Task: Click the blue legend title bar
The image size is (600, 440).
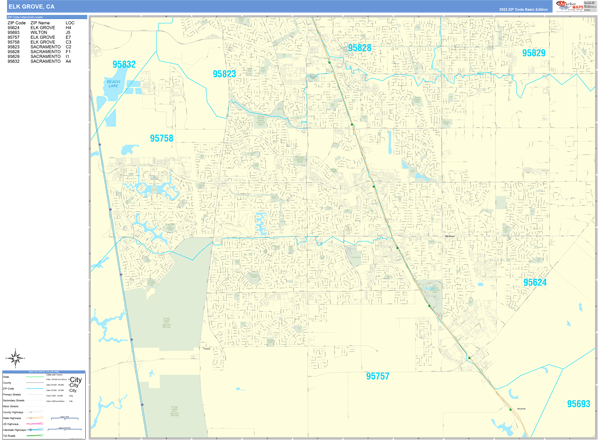Action: pos(44,372)
